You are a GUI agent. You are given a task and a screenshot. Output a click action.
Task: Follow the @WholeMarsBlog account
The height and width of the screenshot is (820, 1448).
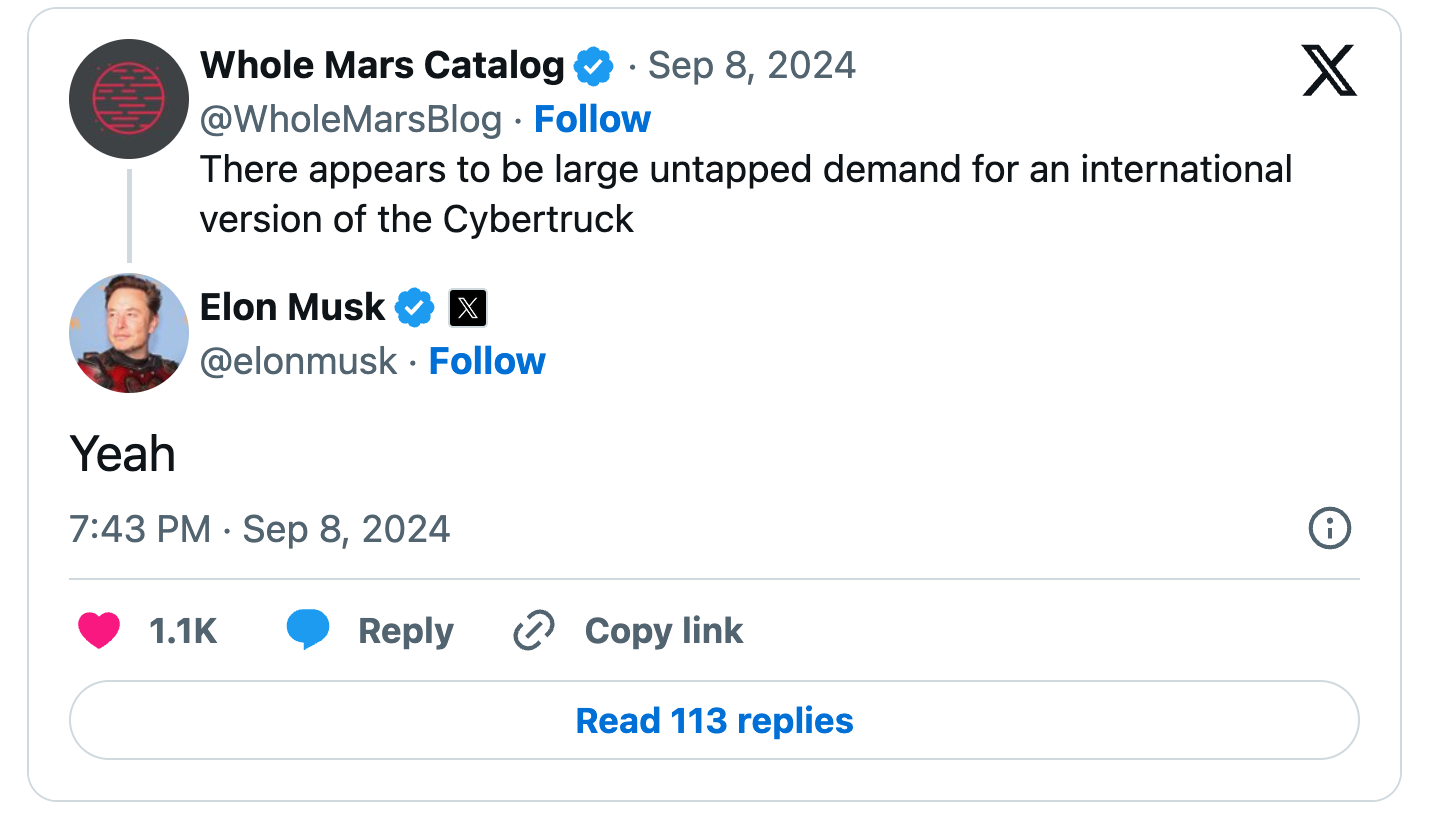pyautogui.click(x=592, y=119)
